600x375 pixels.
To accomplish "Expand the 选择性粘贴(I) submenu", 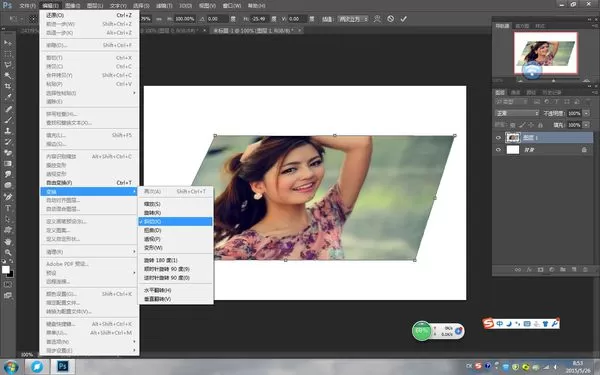I will 89,93.
